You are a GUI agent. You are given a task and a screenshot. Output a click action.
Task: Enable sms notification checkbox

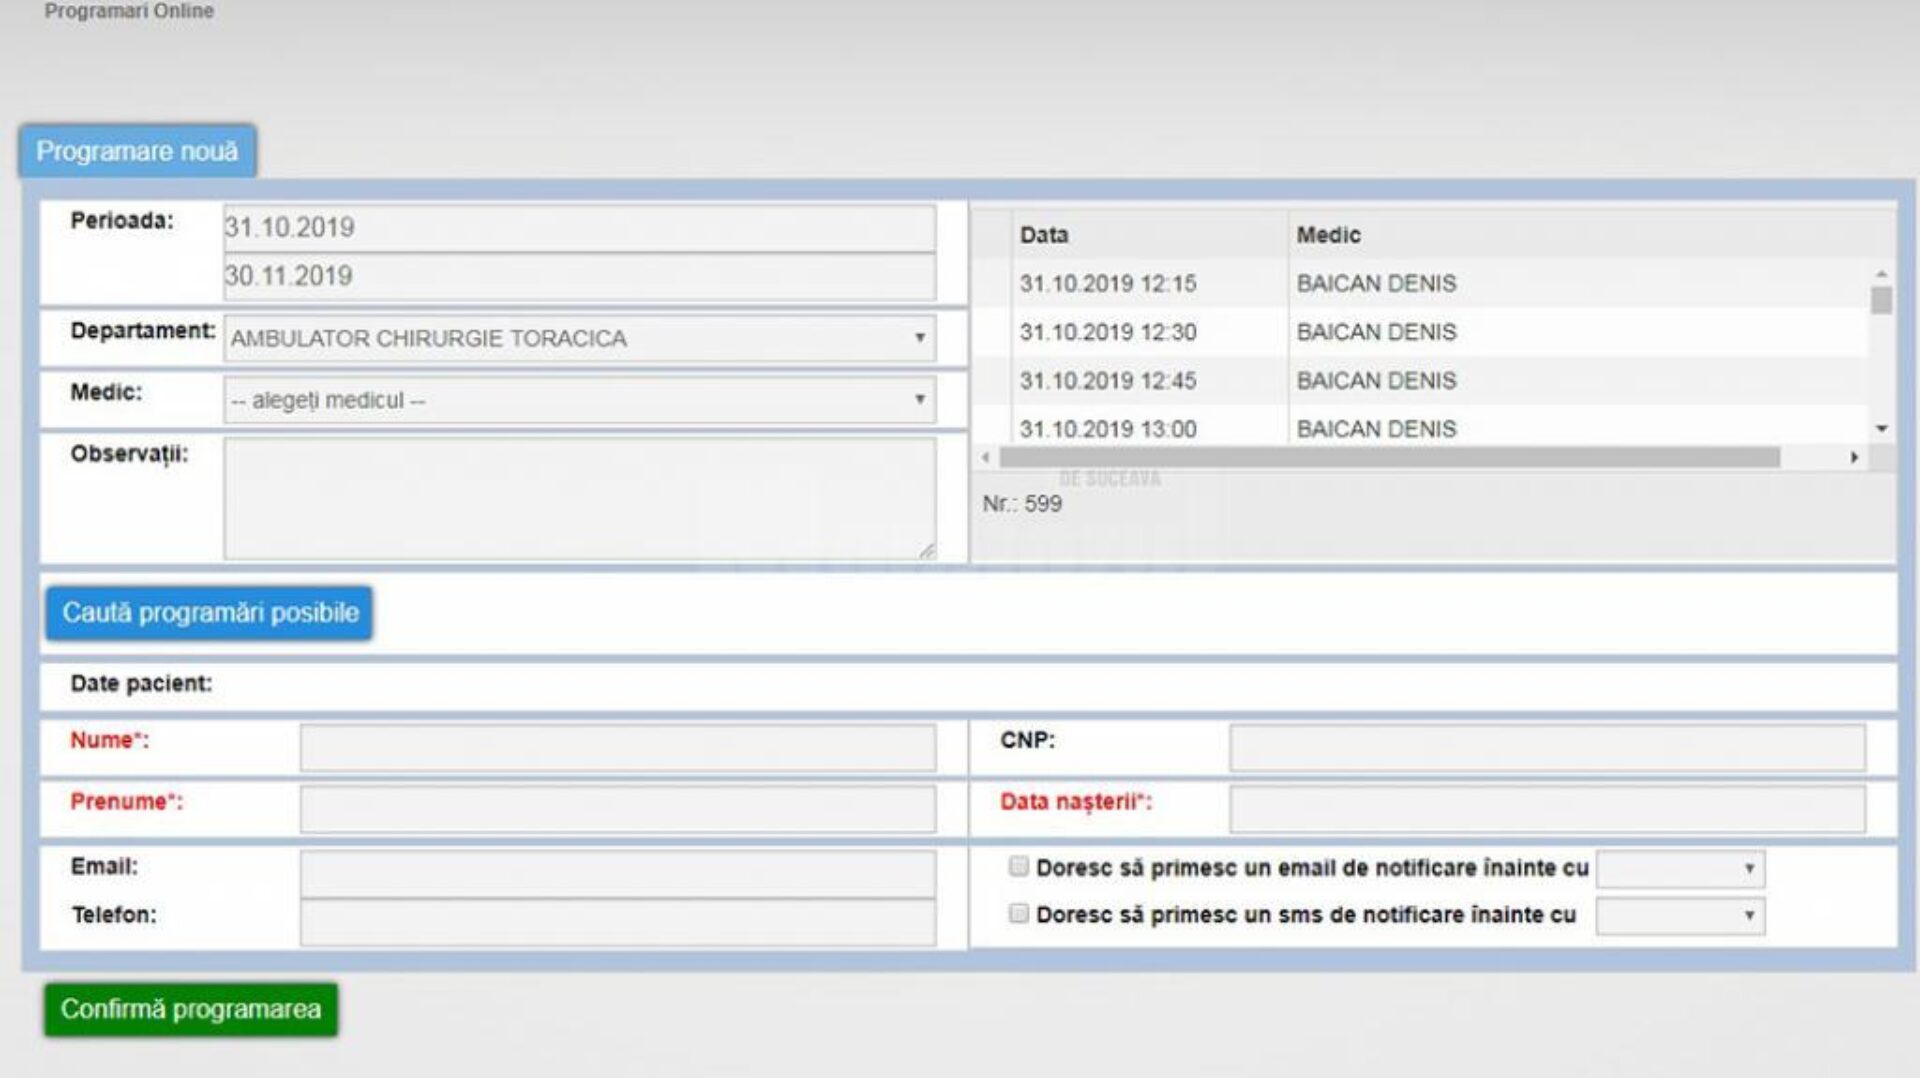tap(1018, 913)
